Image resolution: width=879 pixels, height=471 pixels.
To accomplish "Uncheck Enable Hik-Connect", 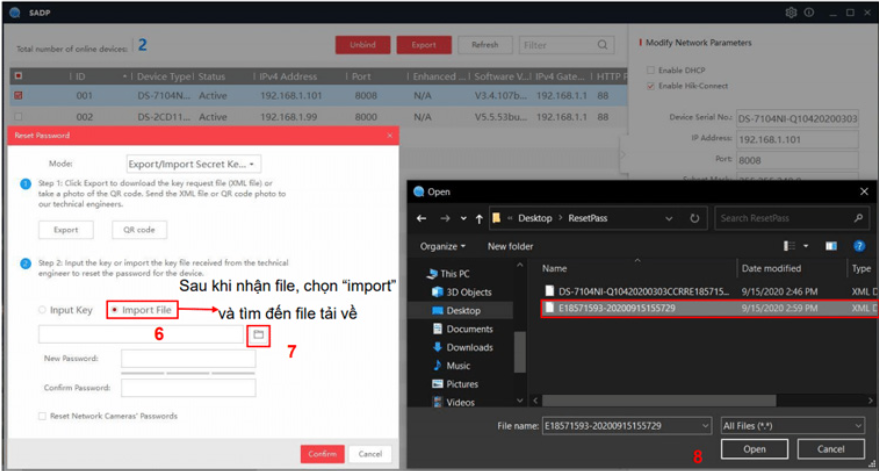I will 651,86.
